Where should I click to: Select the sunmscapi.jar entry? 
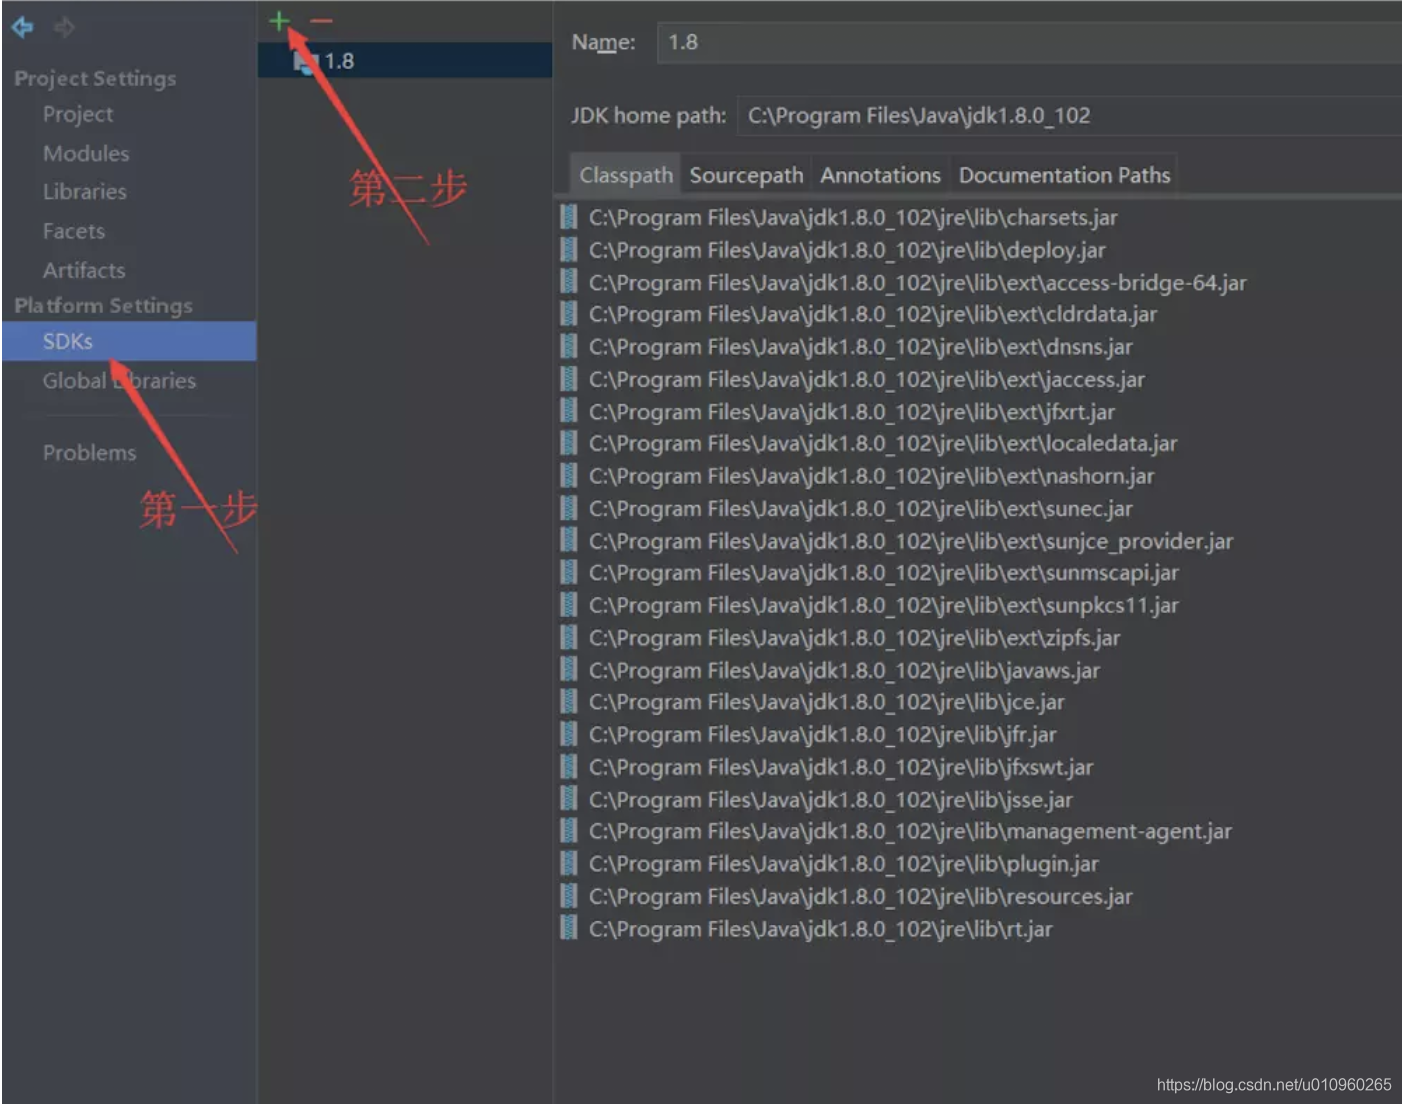point(883,573)
